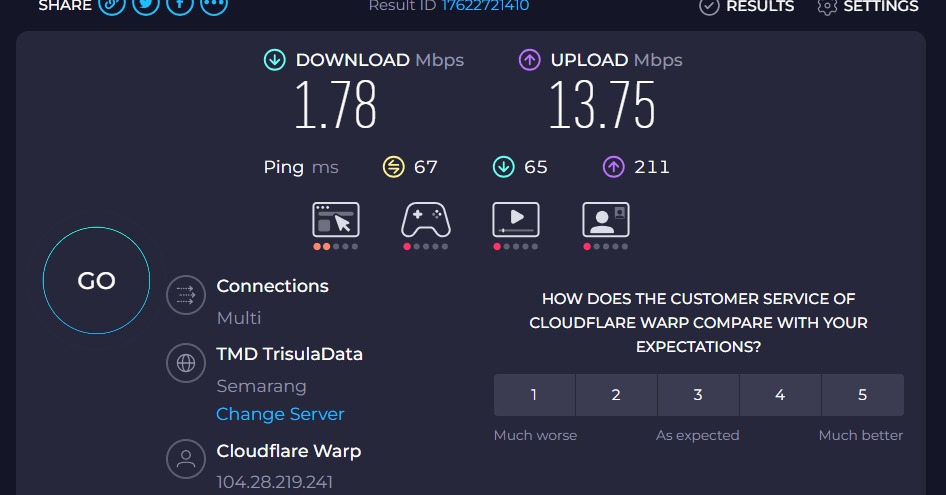Screen dimensions: 946x495
Task: Click the idle ping icon showing 67
Action: pos(393,167)
